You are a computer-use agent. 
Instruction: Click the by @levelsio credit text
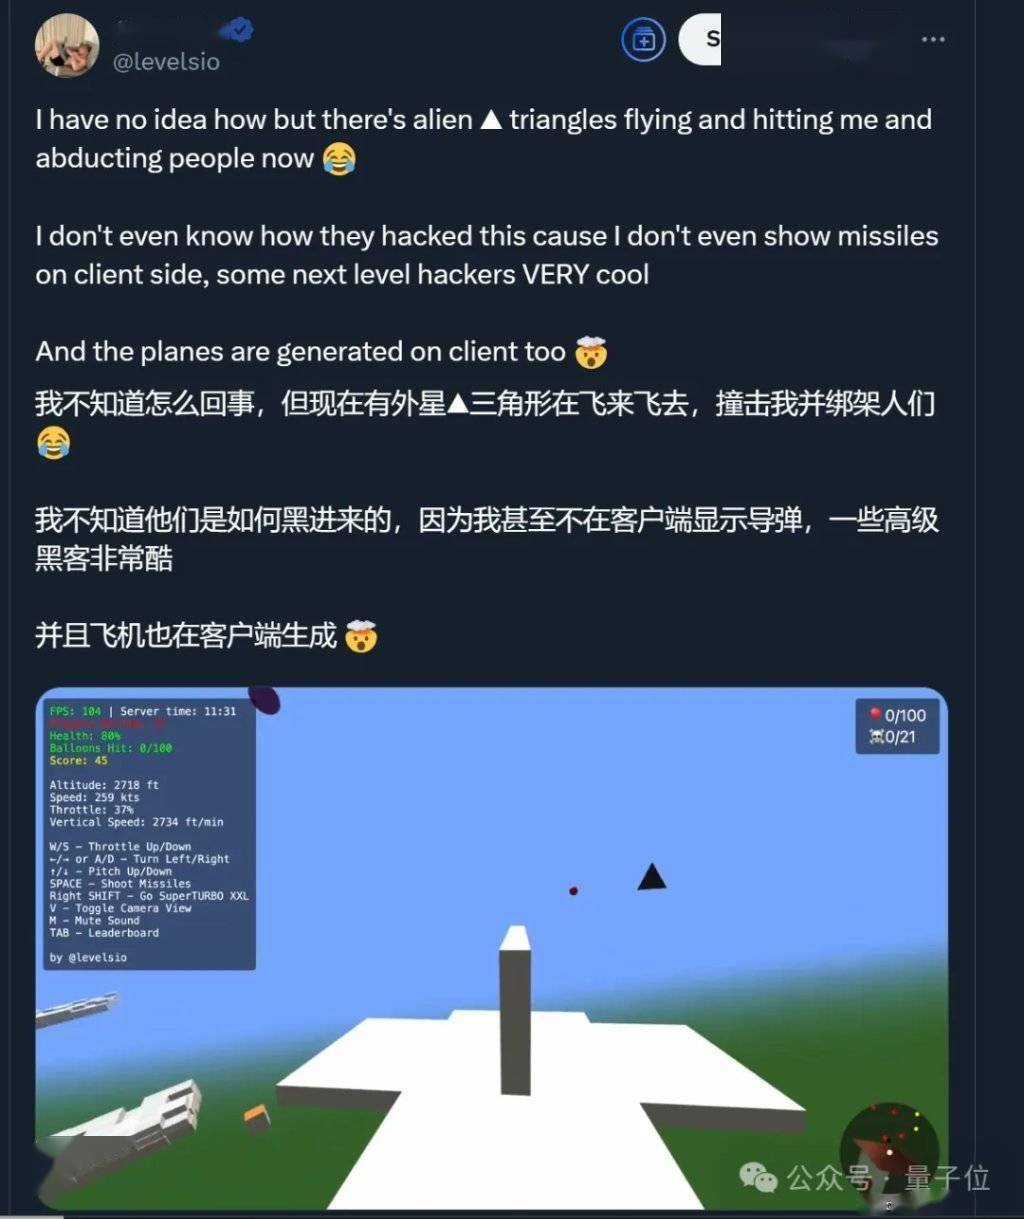[x=88, y=957]
